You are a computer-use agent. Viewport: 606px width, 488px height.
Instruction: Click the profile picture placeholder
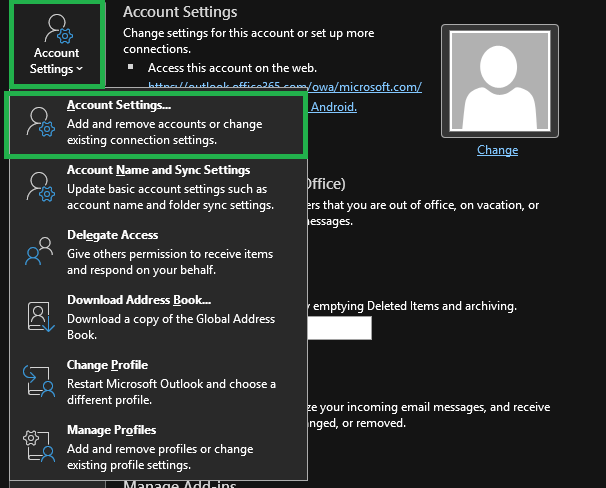point(500,81)
